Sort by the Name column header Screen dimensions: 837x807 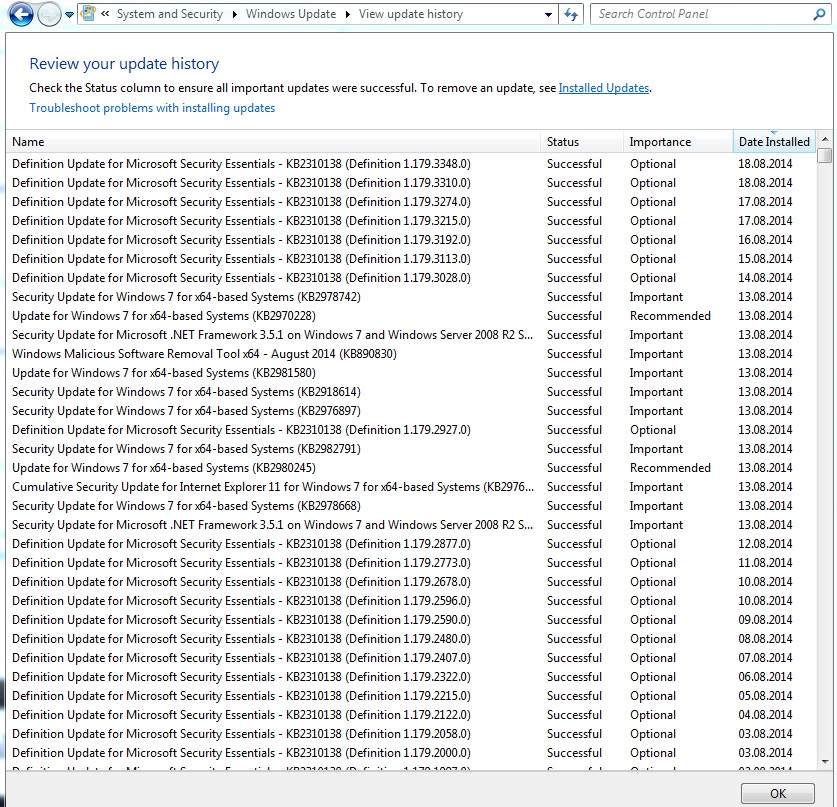(x=273, y=141)
